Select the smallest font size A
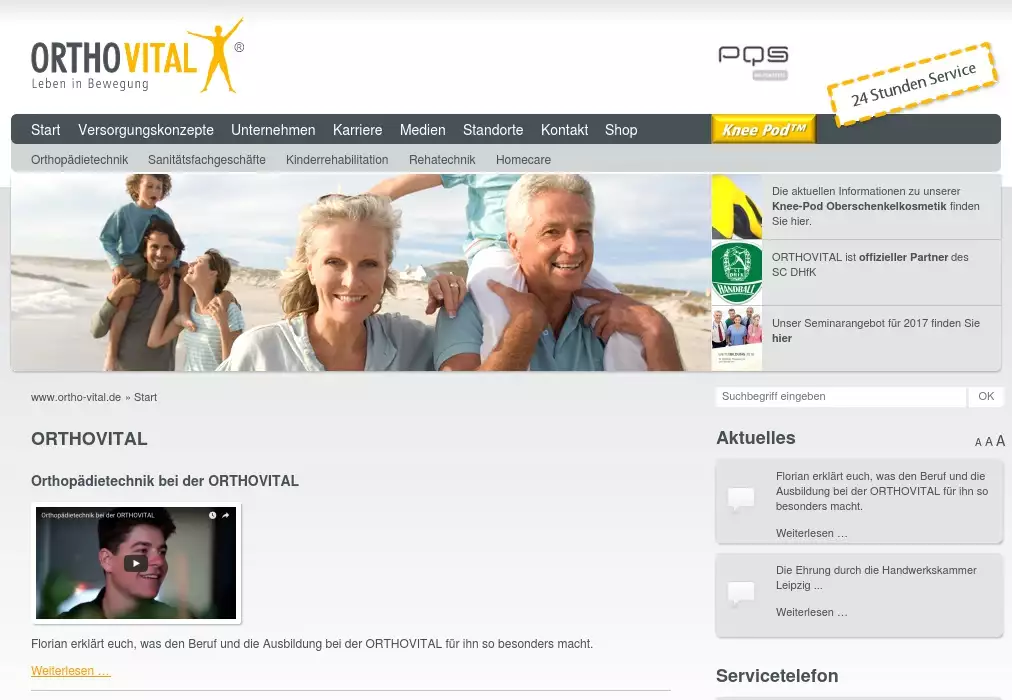This screenshot has width=1012, height=700. click(978, 443)
